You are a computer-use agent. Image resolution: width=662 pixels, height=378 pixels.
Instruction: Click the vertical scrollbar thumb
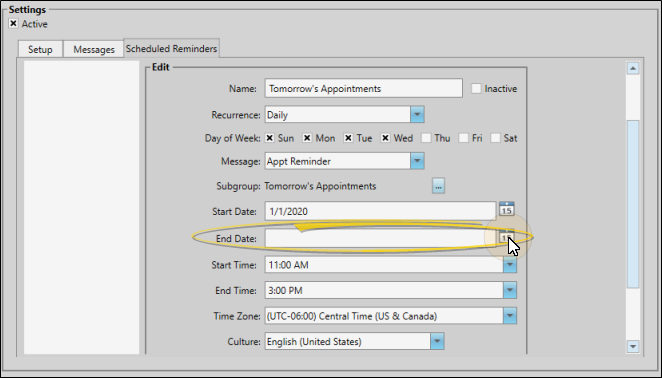[x=632, y=204]
